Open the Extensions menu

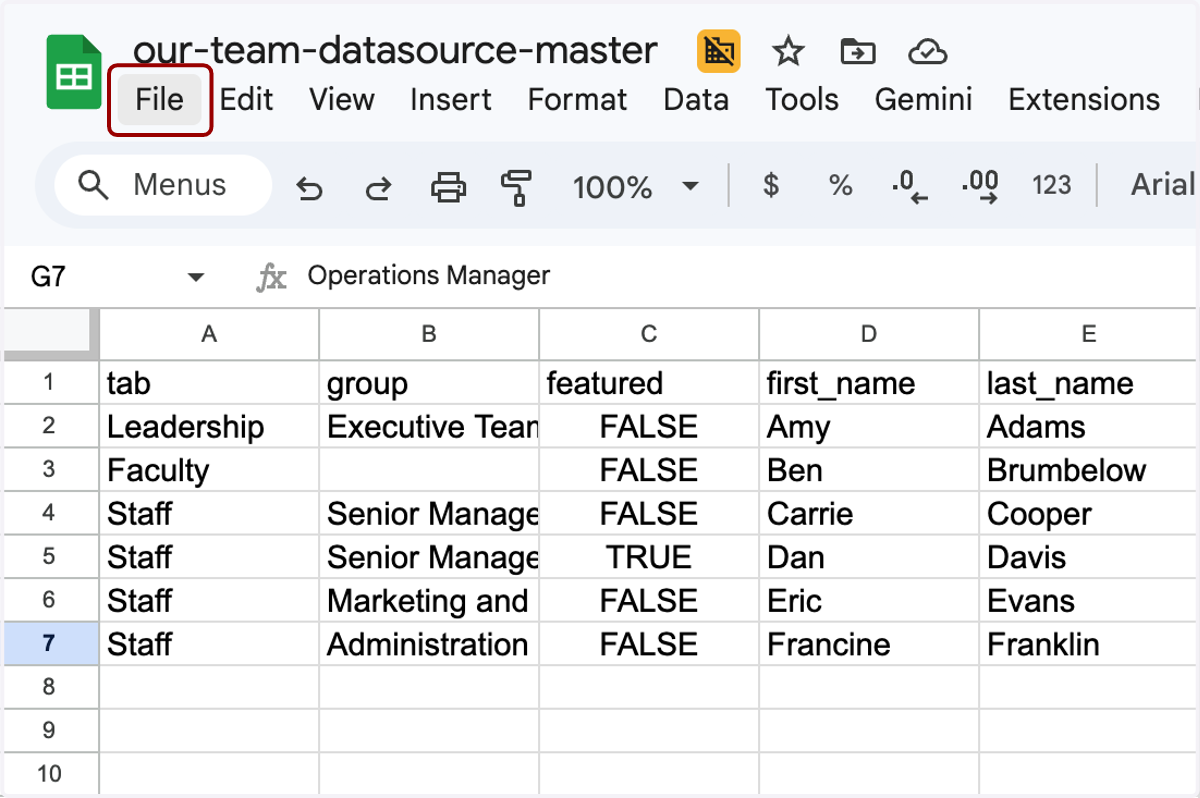pos(1084,100)
